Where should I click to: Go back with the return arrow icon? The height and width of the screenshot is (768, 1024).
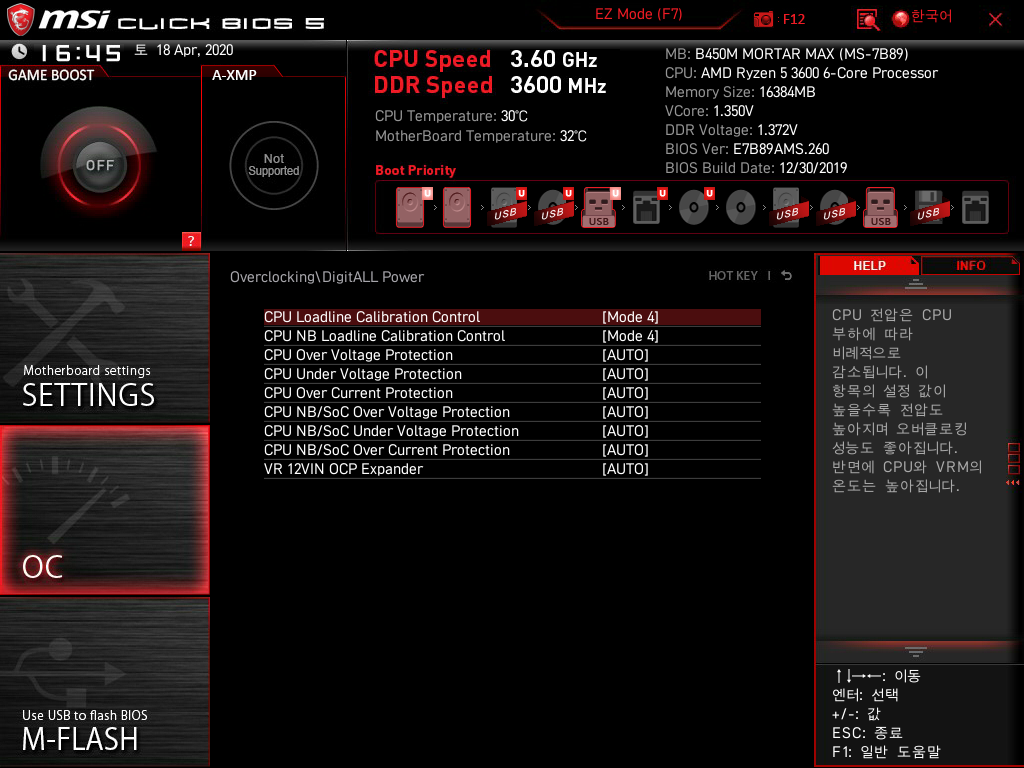pos(786,276)
